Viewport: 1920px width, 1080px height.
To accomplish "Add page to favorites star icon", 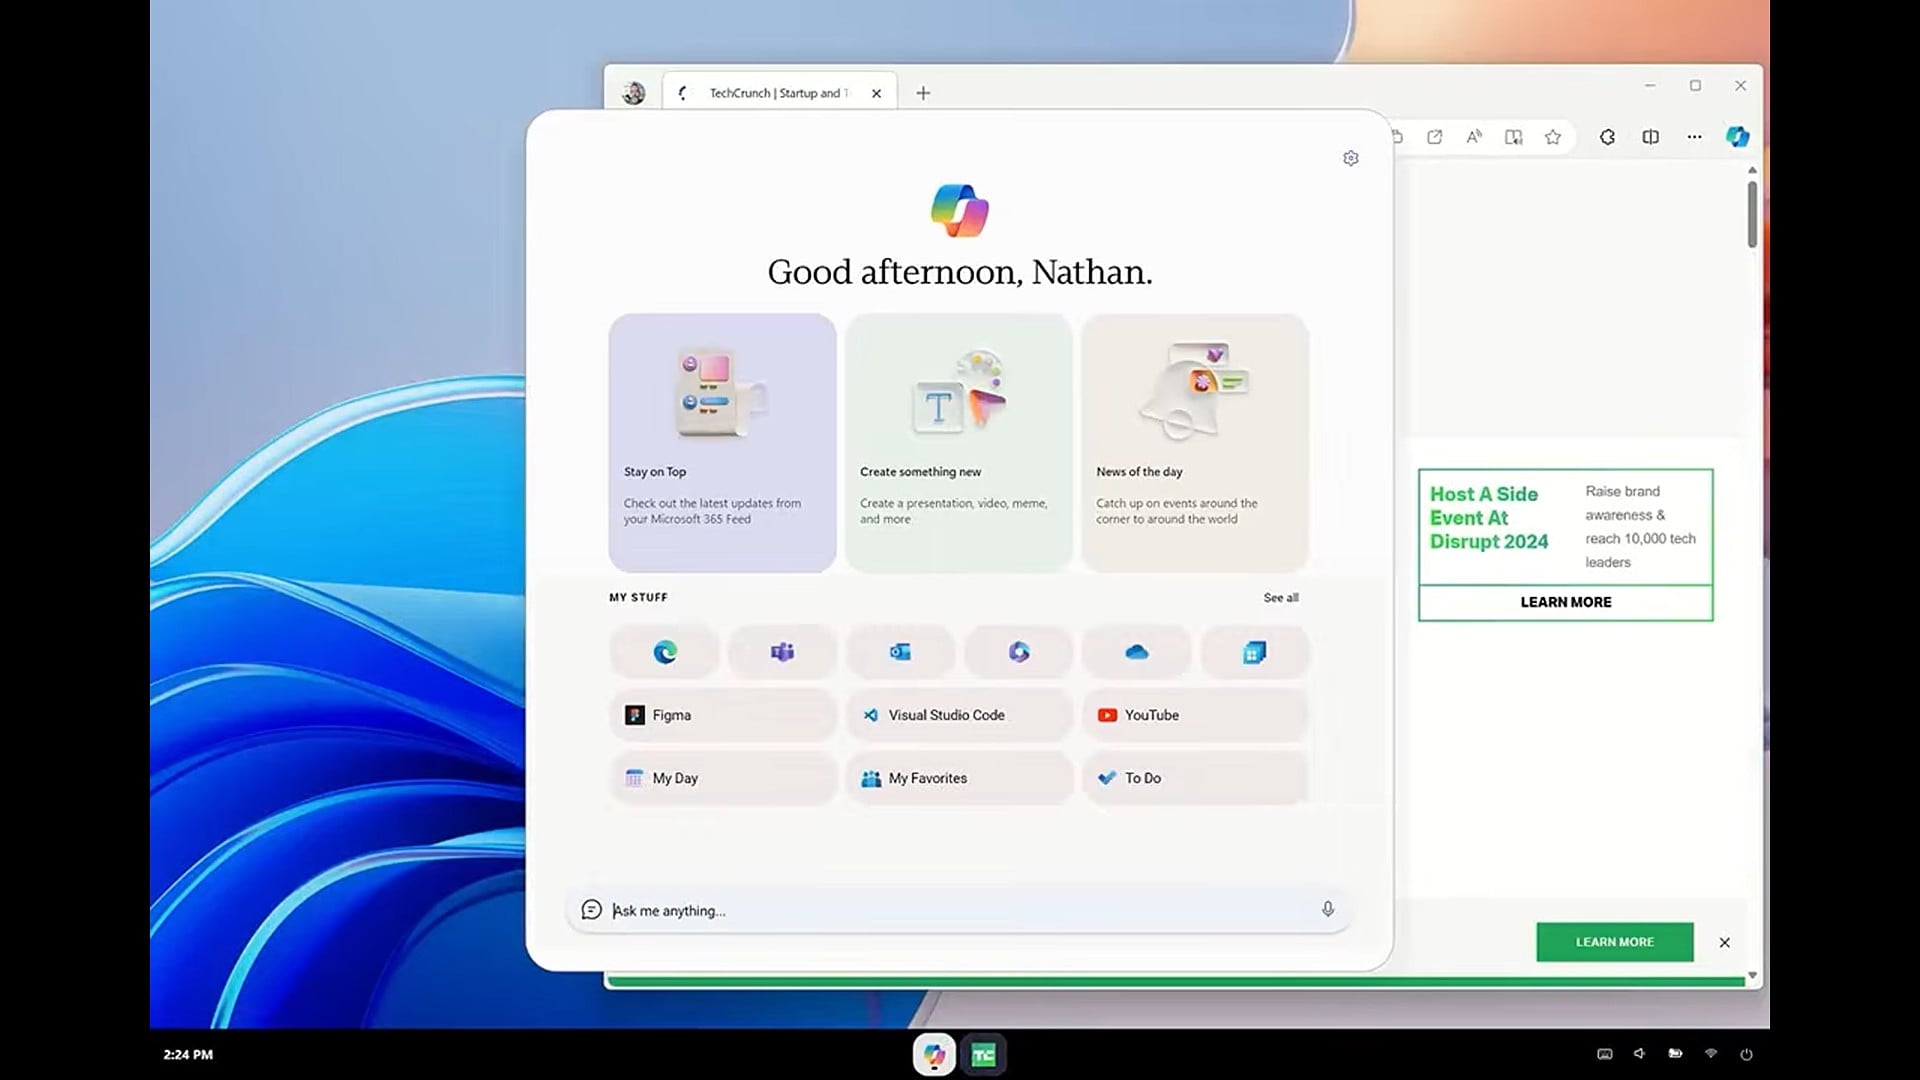I will pos(1552,137).
